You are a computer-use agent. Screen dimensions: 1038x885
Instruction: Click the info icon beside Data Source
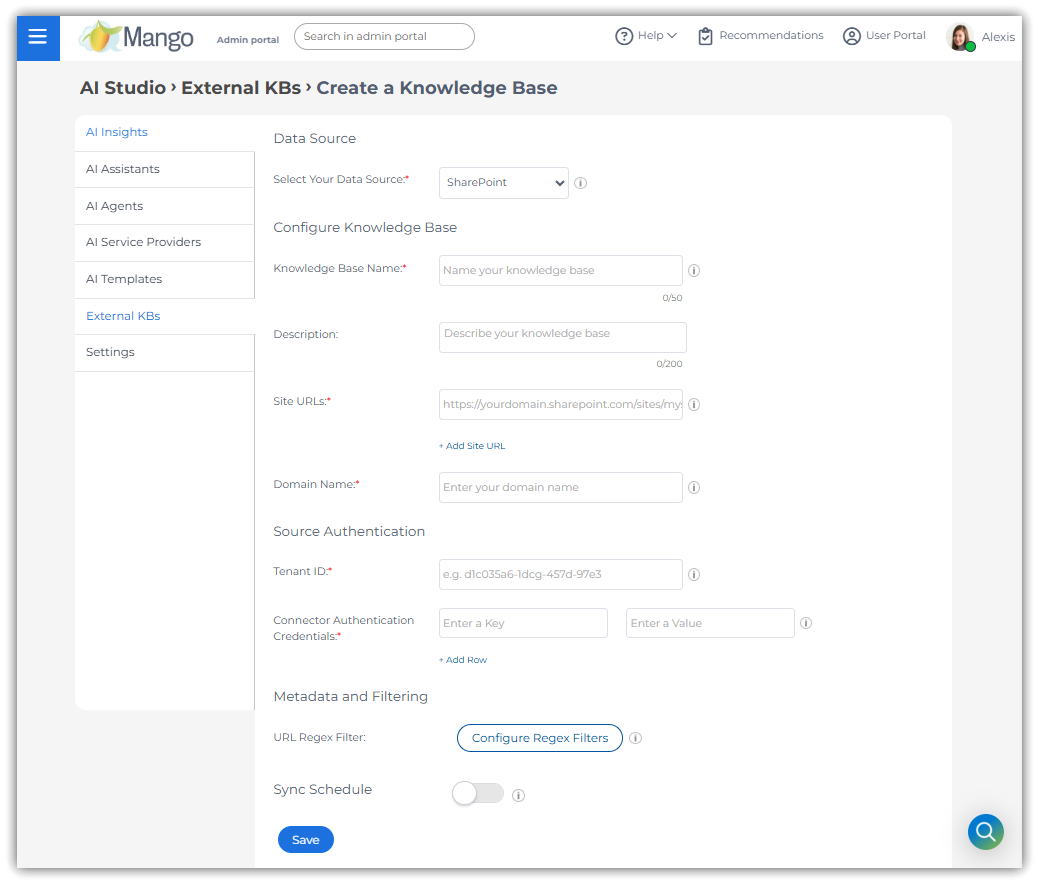click(581, 183)
